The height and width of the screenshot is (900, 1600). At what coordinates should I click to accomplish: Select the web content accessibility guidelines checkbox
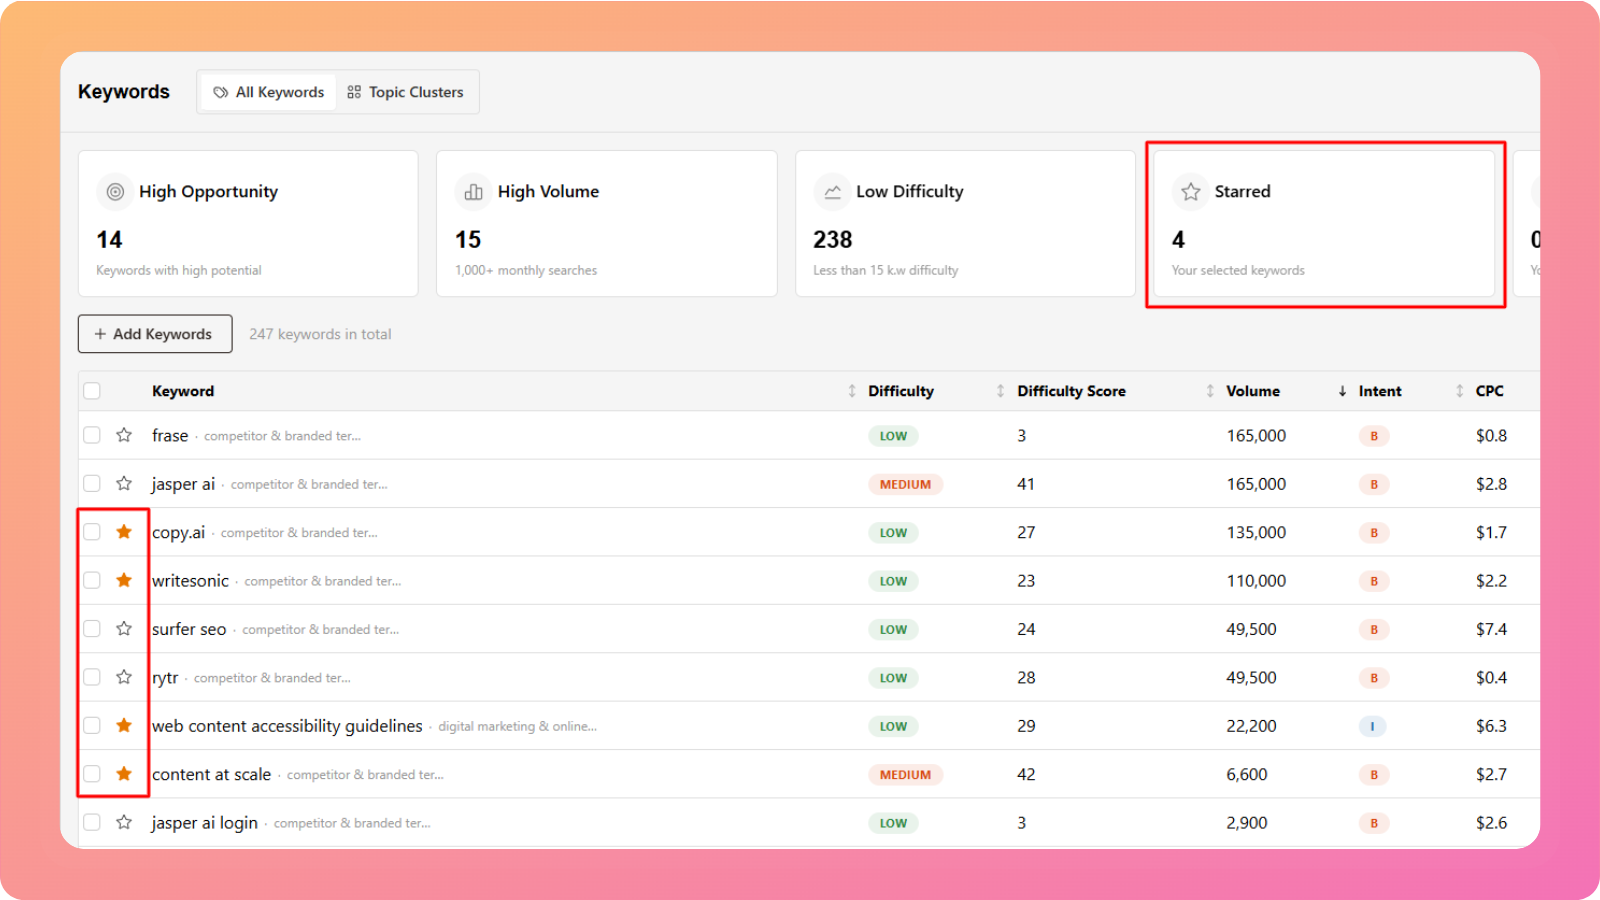point(92,726)
